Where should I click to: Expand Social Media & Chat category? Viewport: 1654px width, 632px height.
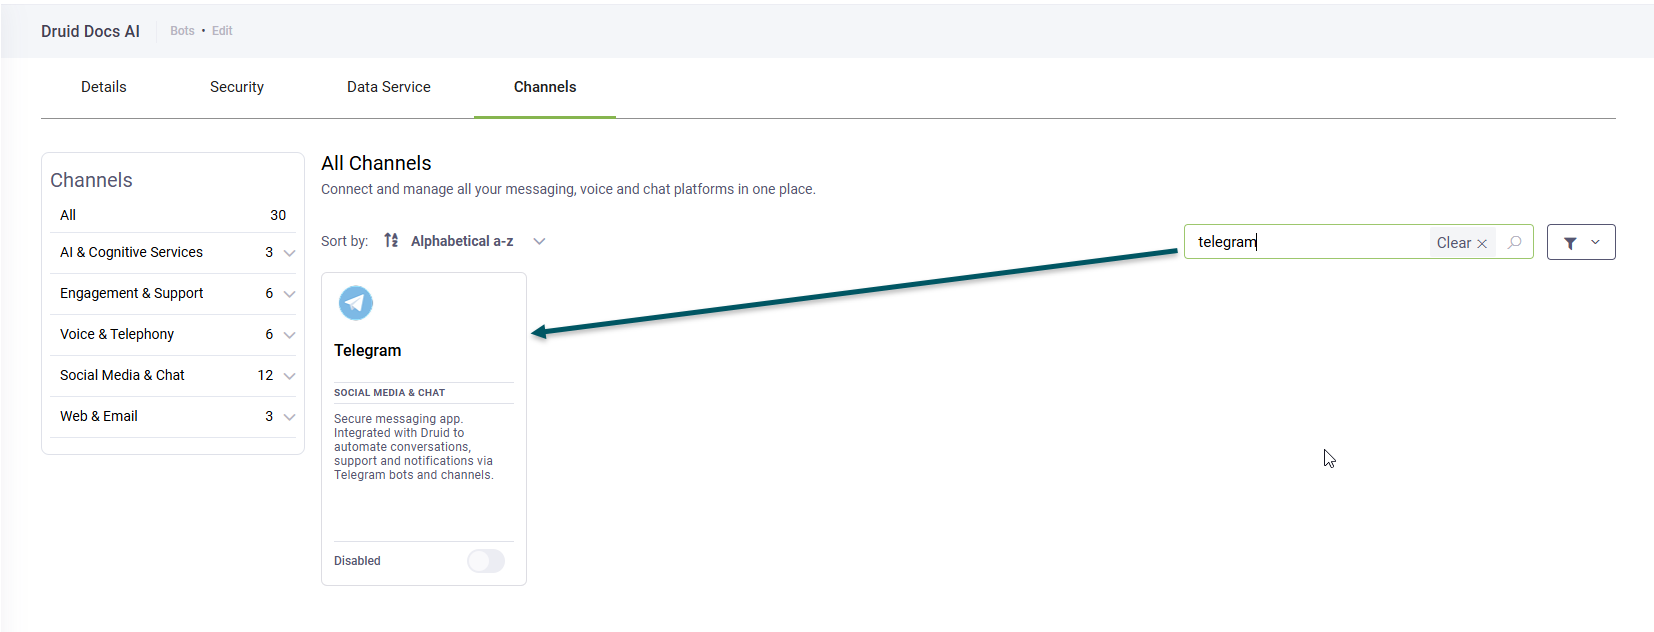coord(289,376)
